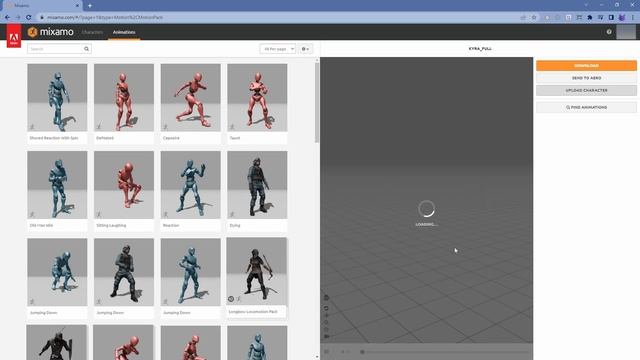Click the KYRA_FULL character title
This screenshot has height=360, width=640.
[480, 49]
